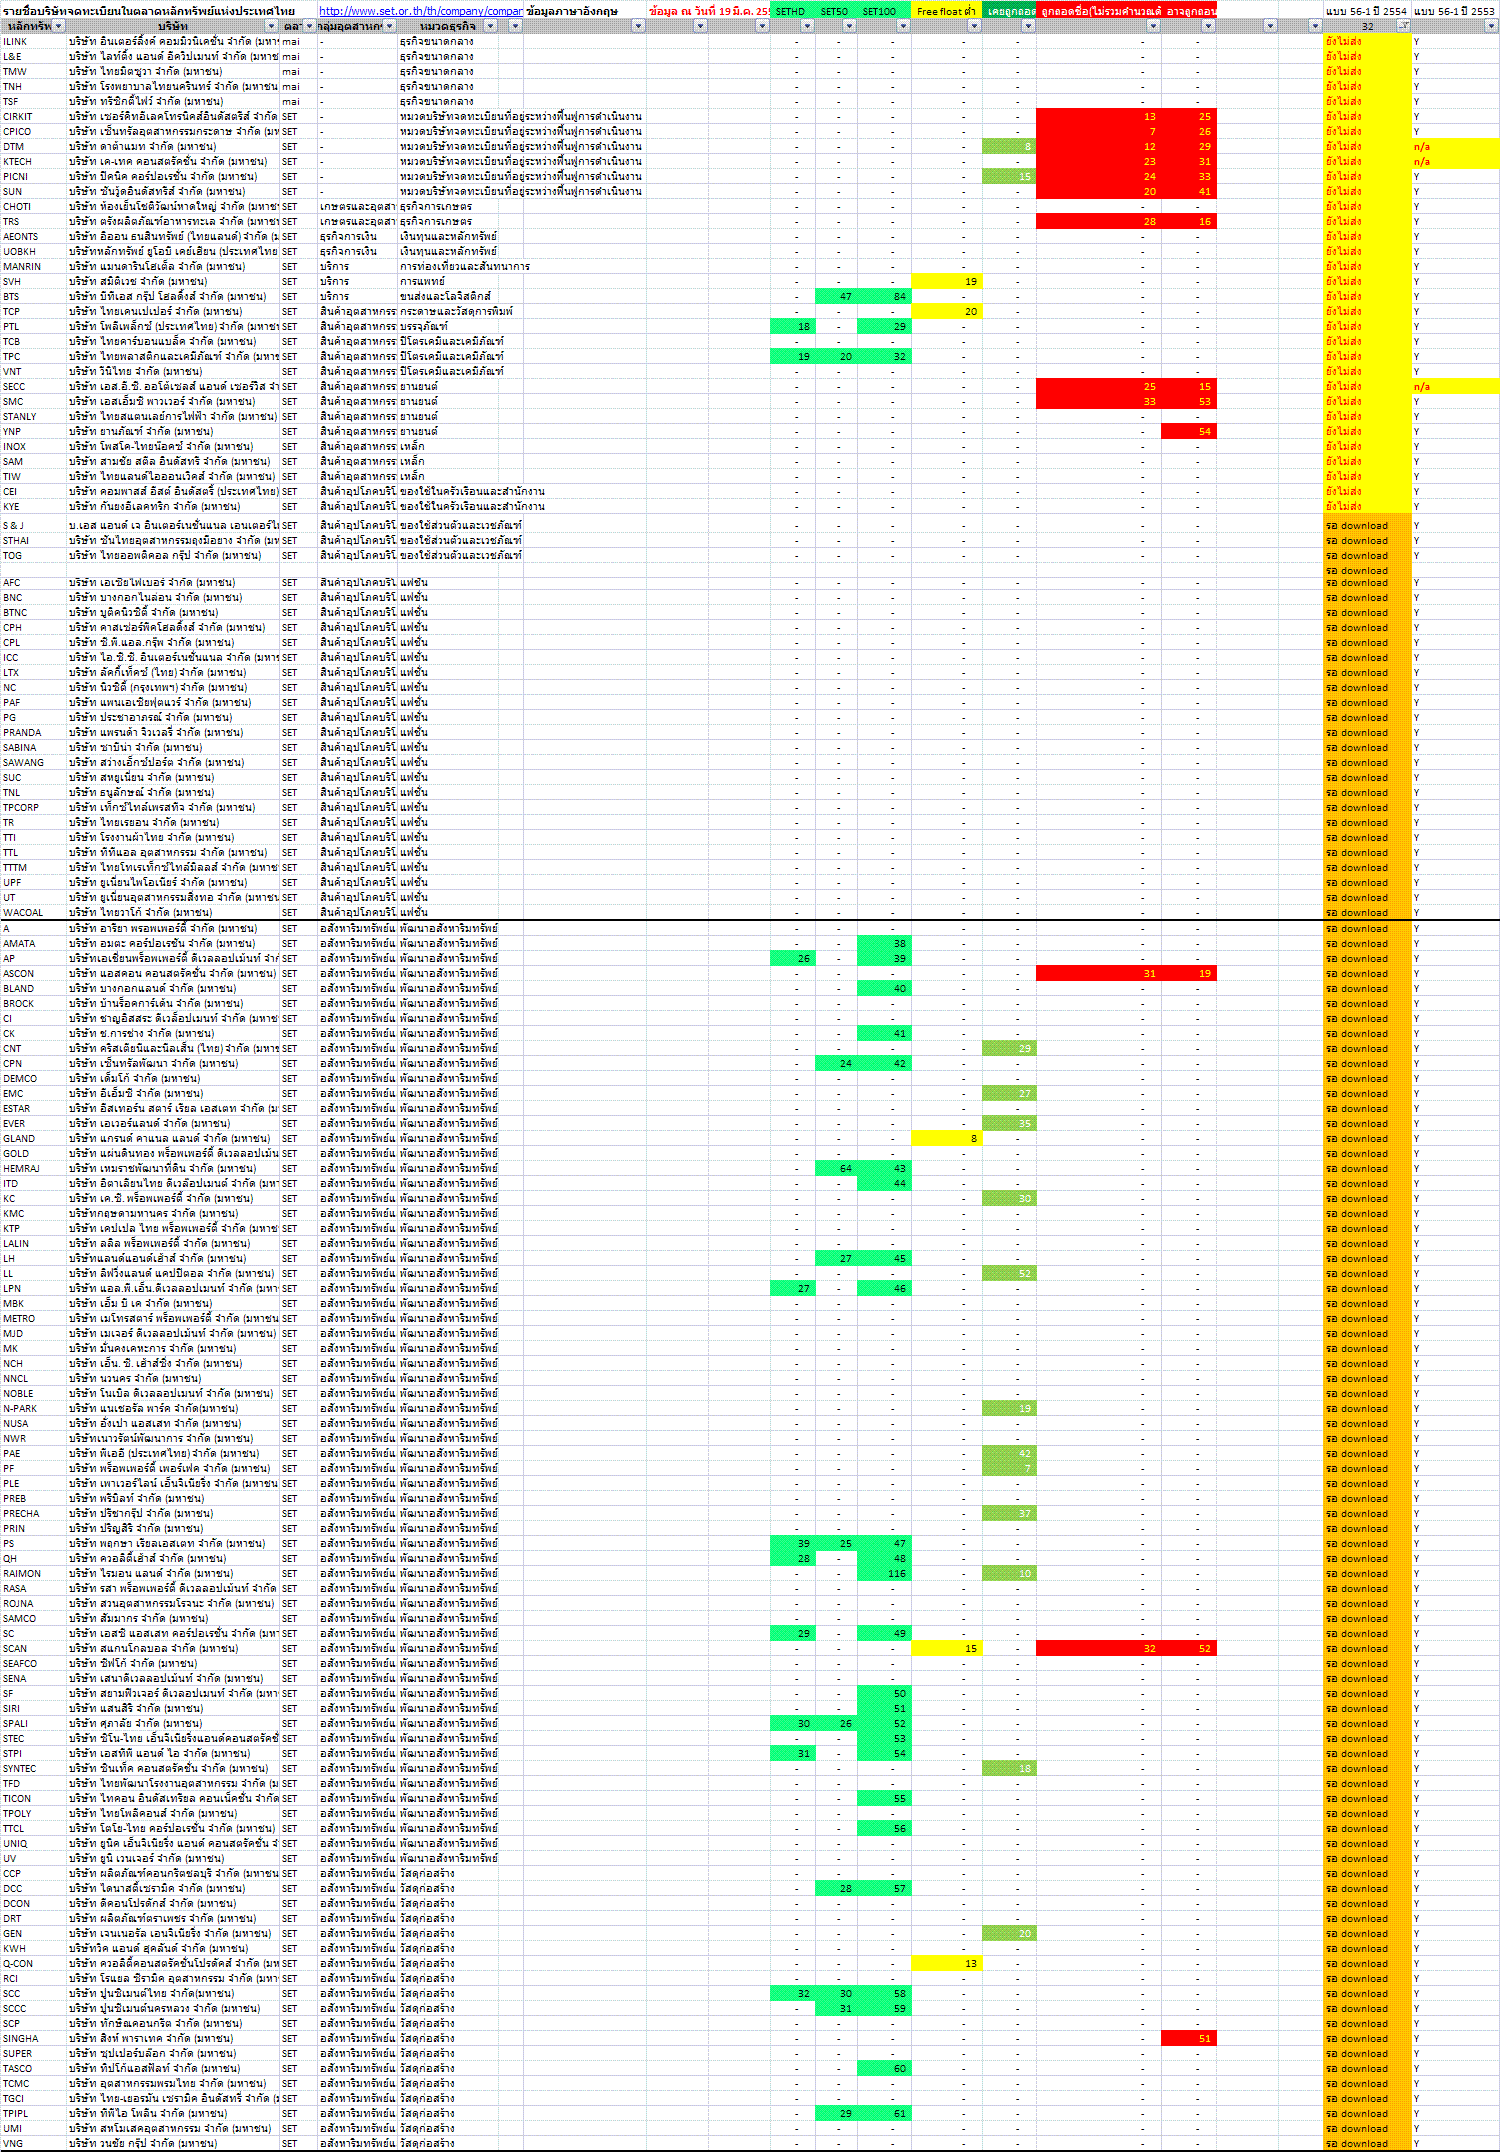Select the RAIMON ticker cell
1500x2152 pixels.
click(34, 1574)
